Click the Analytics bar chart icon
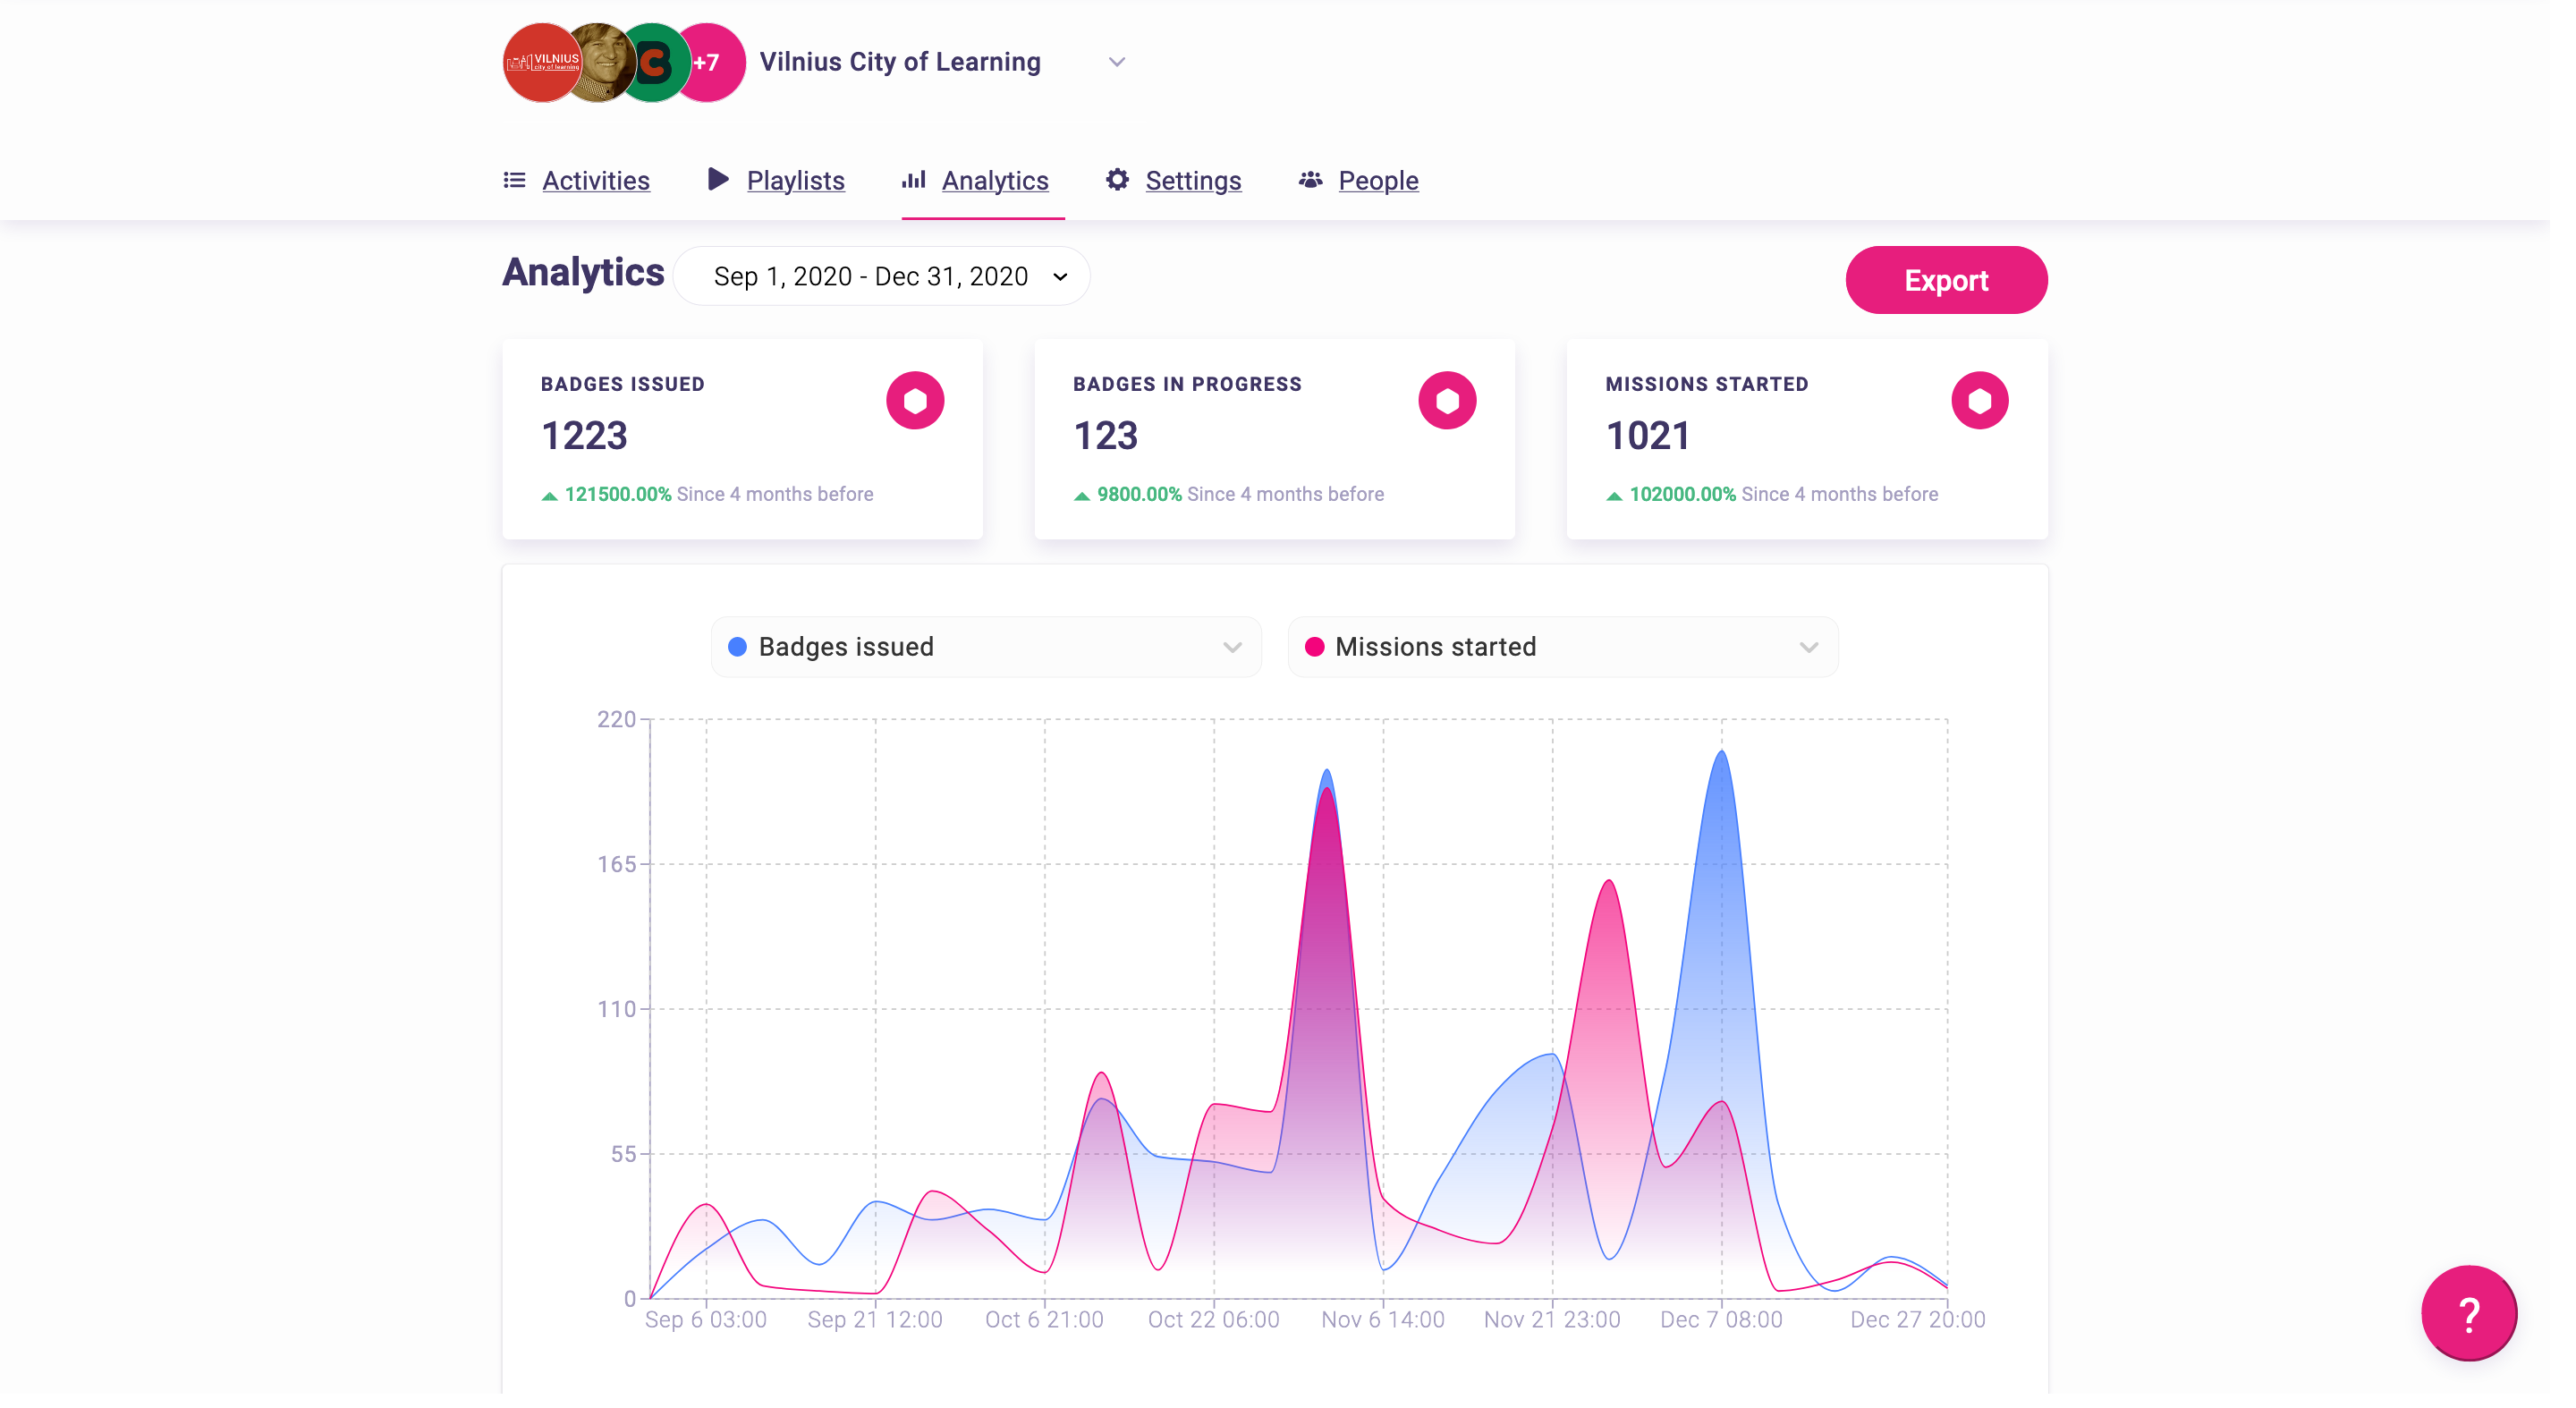 pyautogui.click(x=913, y=180)
